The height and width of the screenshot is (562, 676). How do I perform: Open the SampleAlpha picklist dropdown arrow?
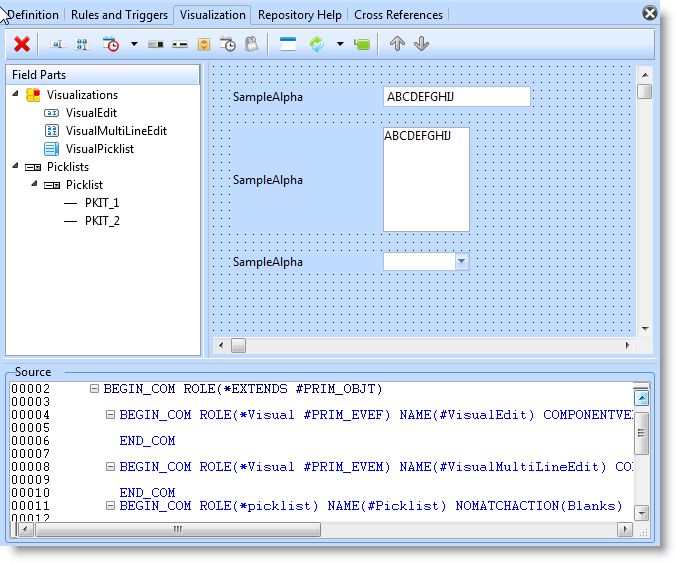(461, 261)
